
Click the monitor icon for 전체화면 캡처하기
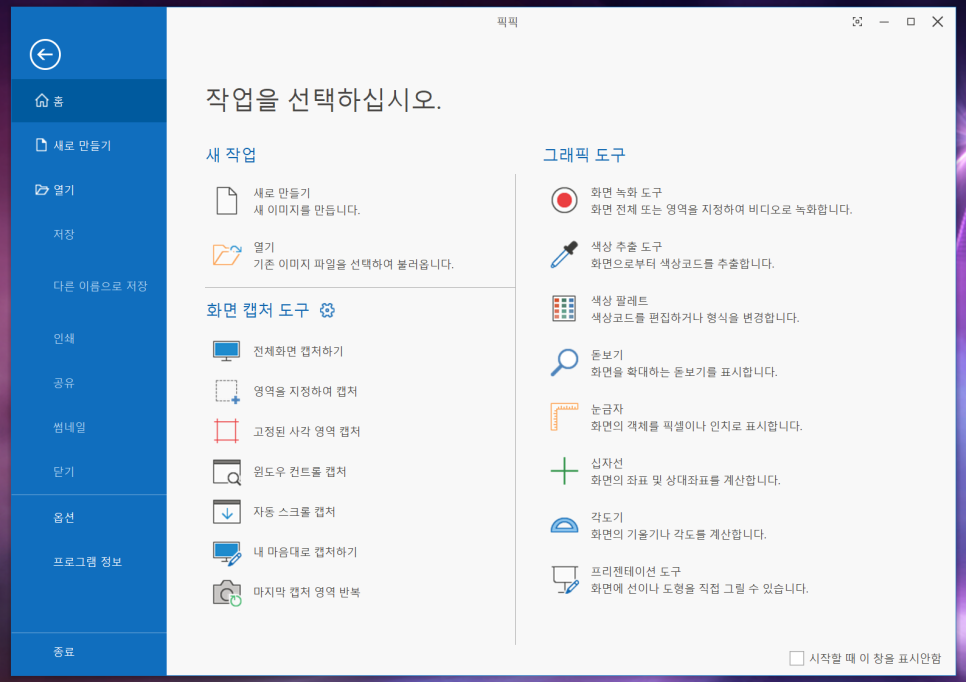227,351
